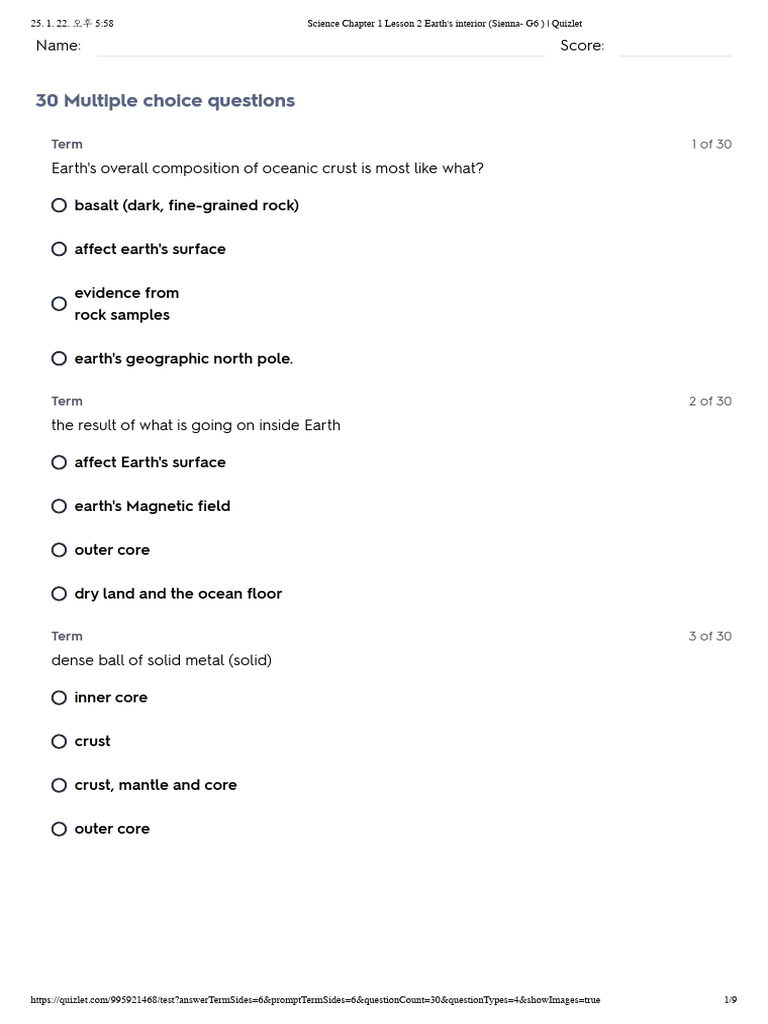The image size is (768, 1024).
Task: Select 'evidence from rock samples' radio button
Action: click(x=59, y=304)
